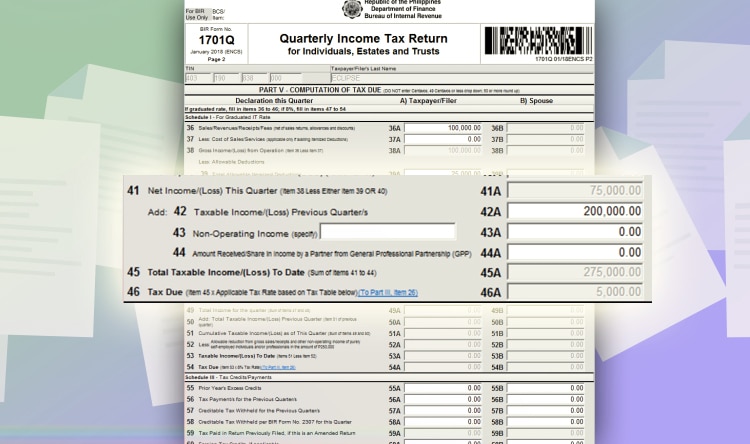This screenshot has width=750, height=444.
Task: Click the 37A Cost of Sales field
Action: click(443, 139)
